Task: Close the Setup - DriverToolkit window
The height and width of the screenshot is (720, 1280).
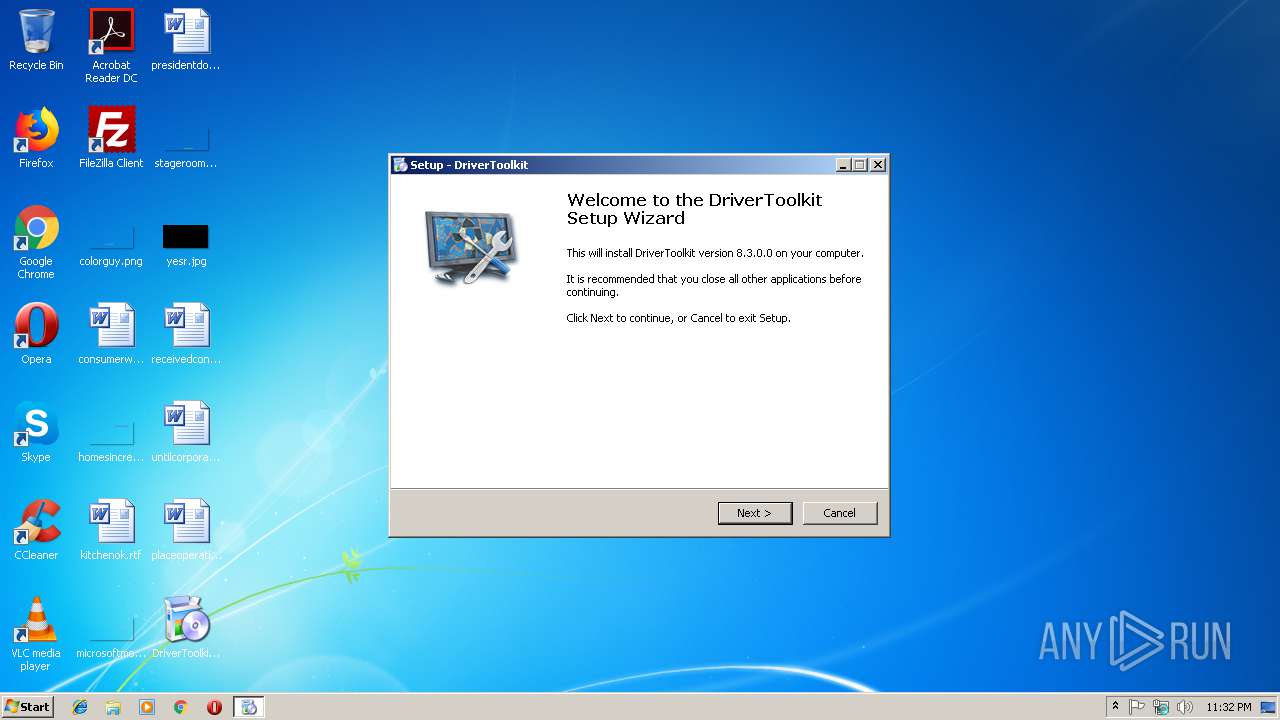Action: [878, 165]
